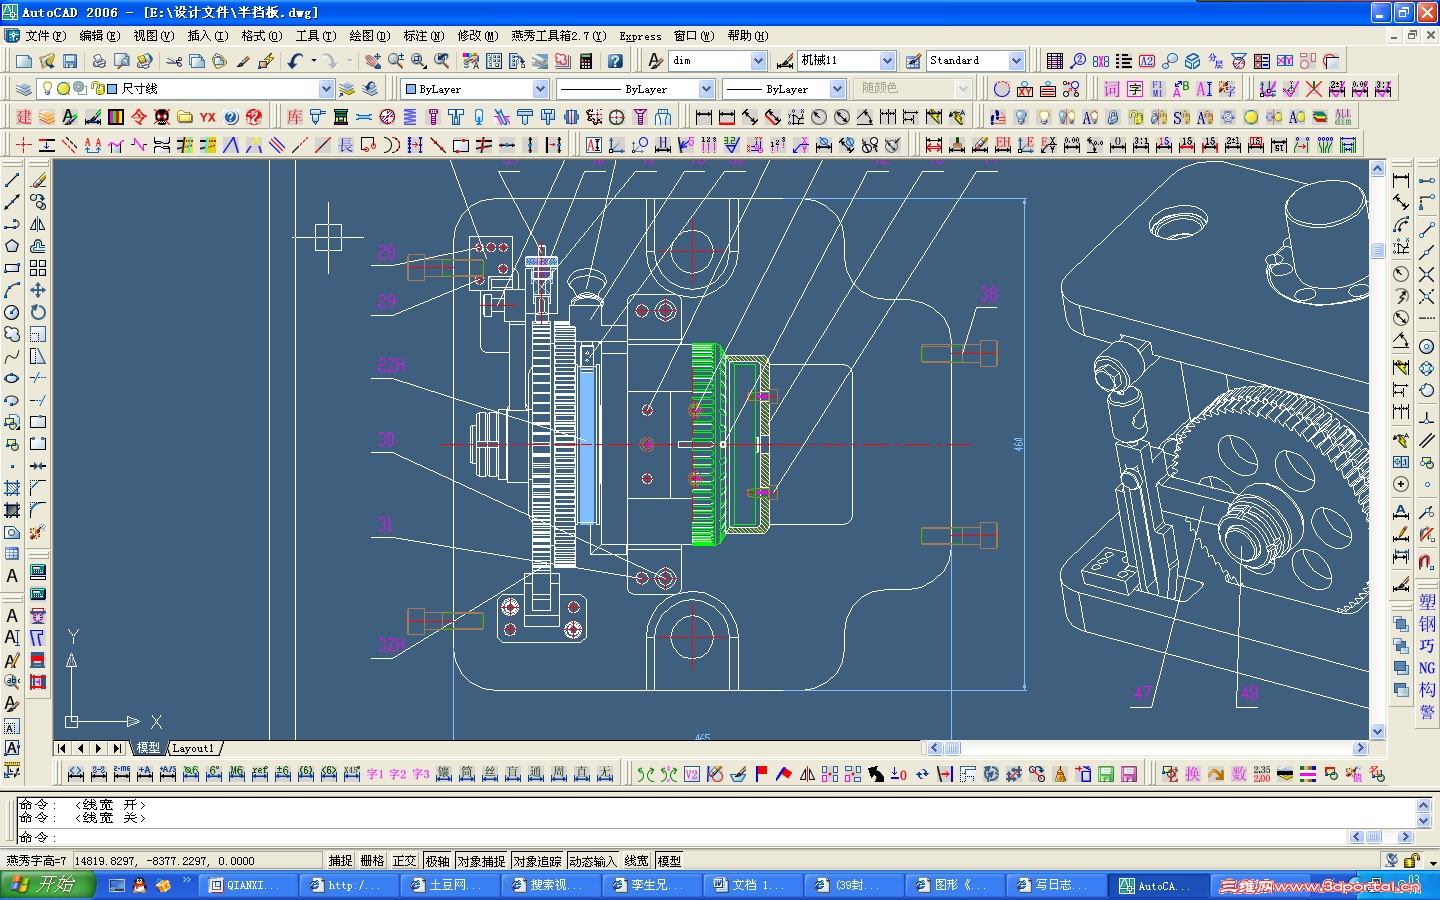Click the Plot printer icon
Screen dimensions: 1440x900
pos(98,61)
